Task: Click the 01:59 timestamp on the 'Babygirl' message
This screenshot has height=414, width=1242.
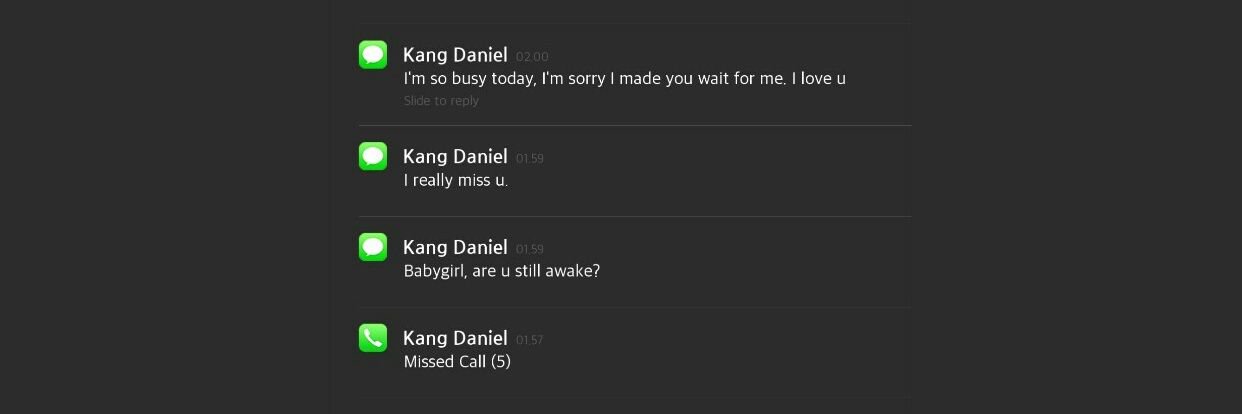Action: [530, 249]
